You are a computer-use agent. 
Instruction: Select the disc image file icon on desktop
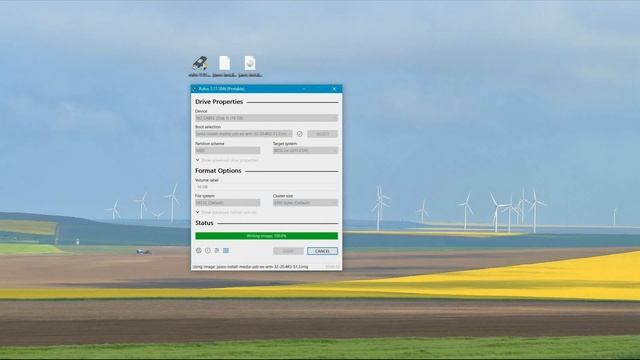coord(250,67)
